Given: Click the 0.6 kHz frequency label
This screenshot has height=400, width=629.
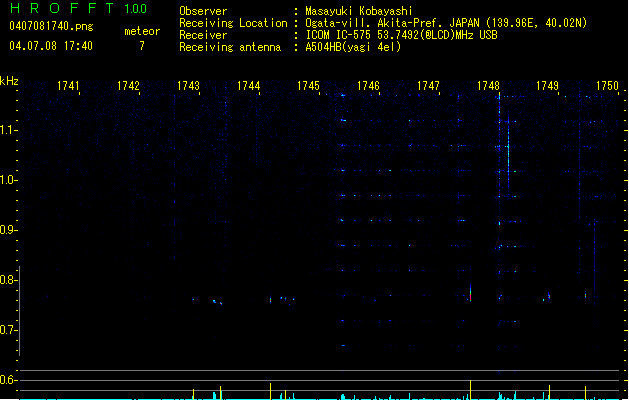Looking at the screenshot, I should click(8, 380).
